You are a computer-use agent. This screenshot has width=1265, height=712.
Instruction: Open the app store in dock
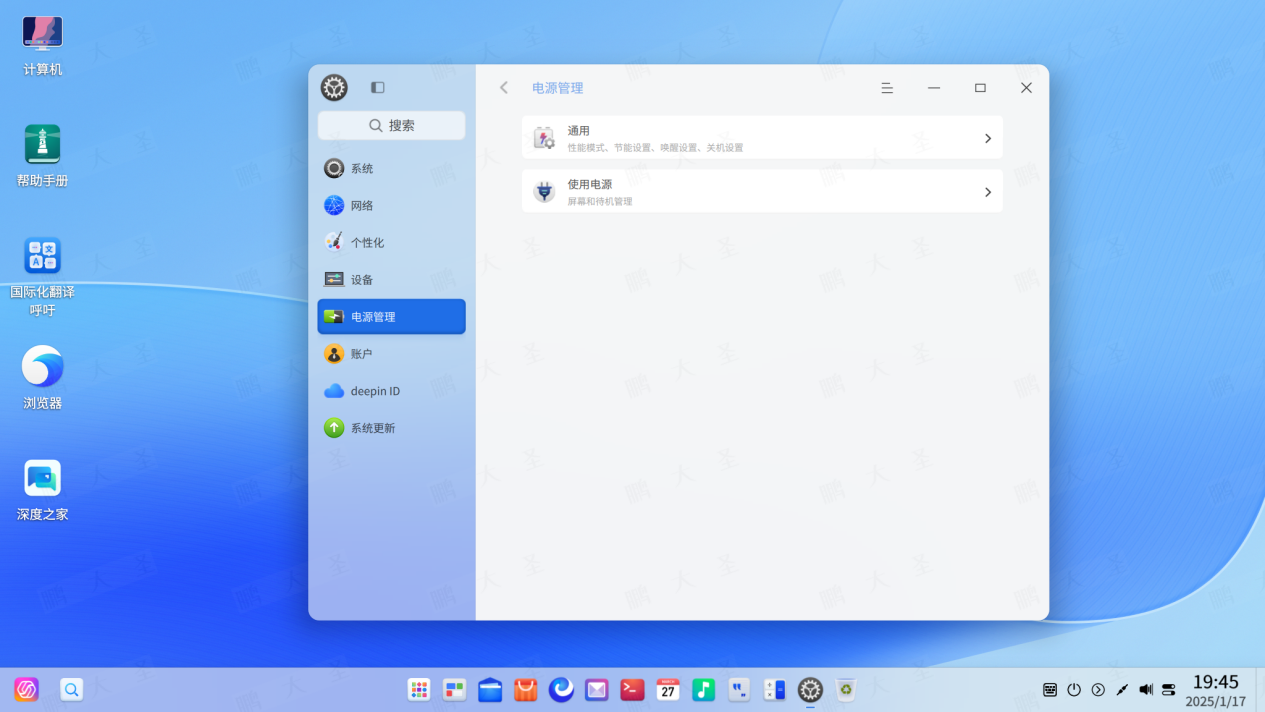click(x=526, y=689)
